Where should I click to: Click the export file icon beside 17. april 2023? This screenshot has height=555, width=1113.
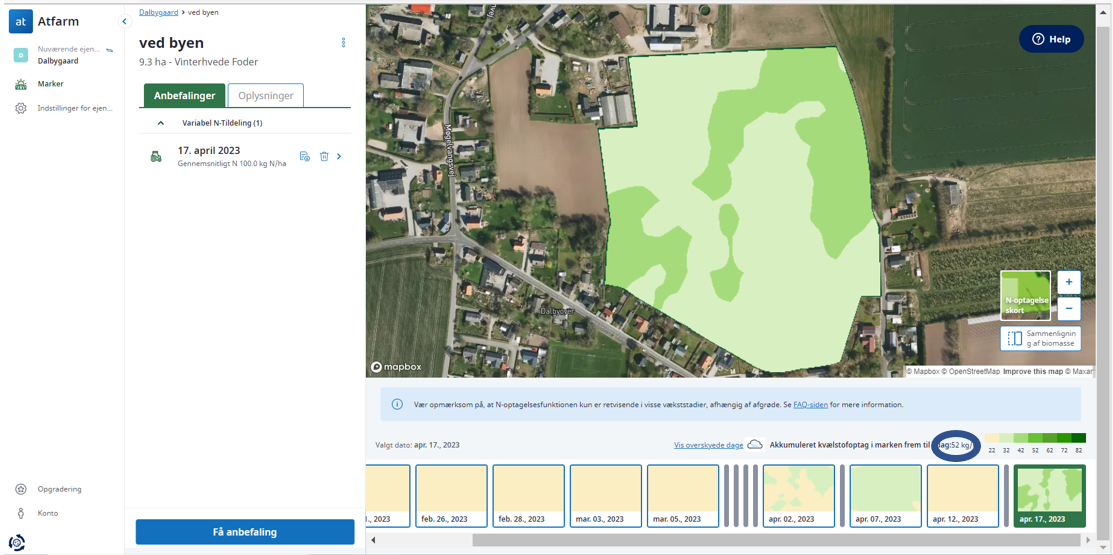[x=305, y=157]
